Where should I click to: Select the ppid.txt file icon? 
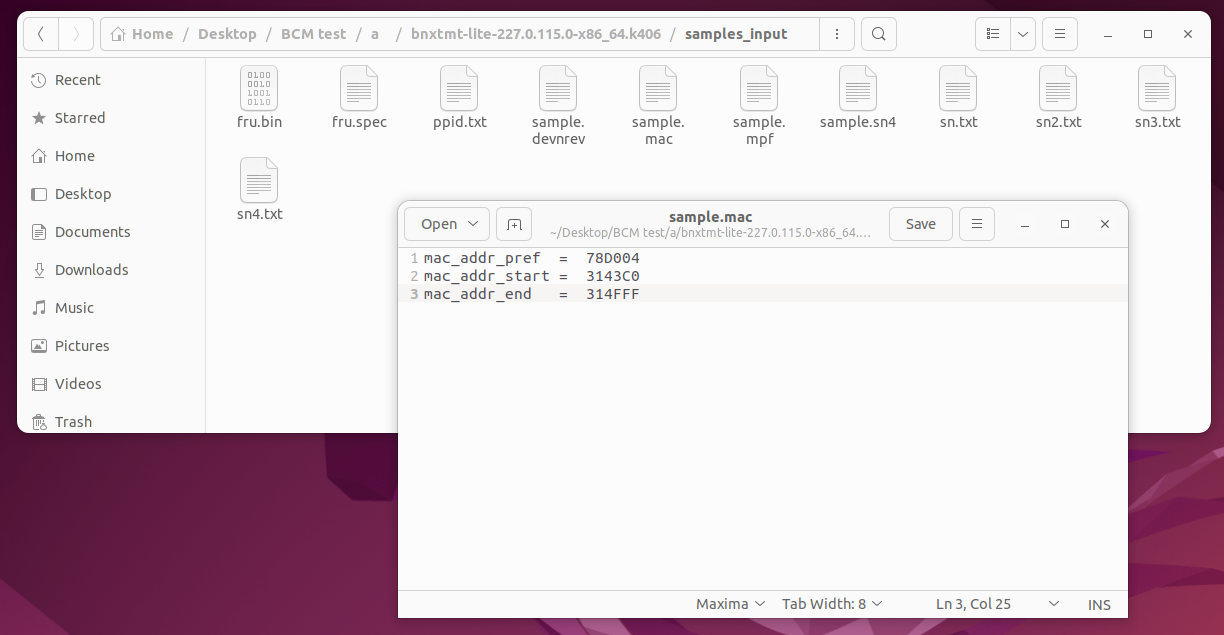coord(459,89)
